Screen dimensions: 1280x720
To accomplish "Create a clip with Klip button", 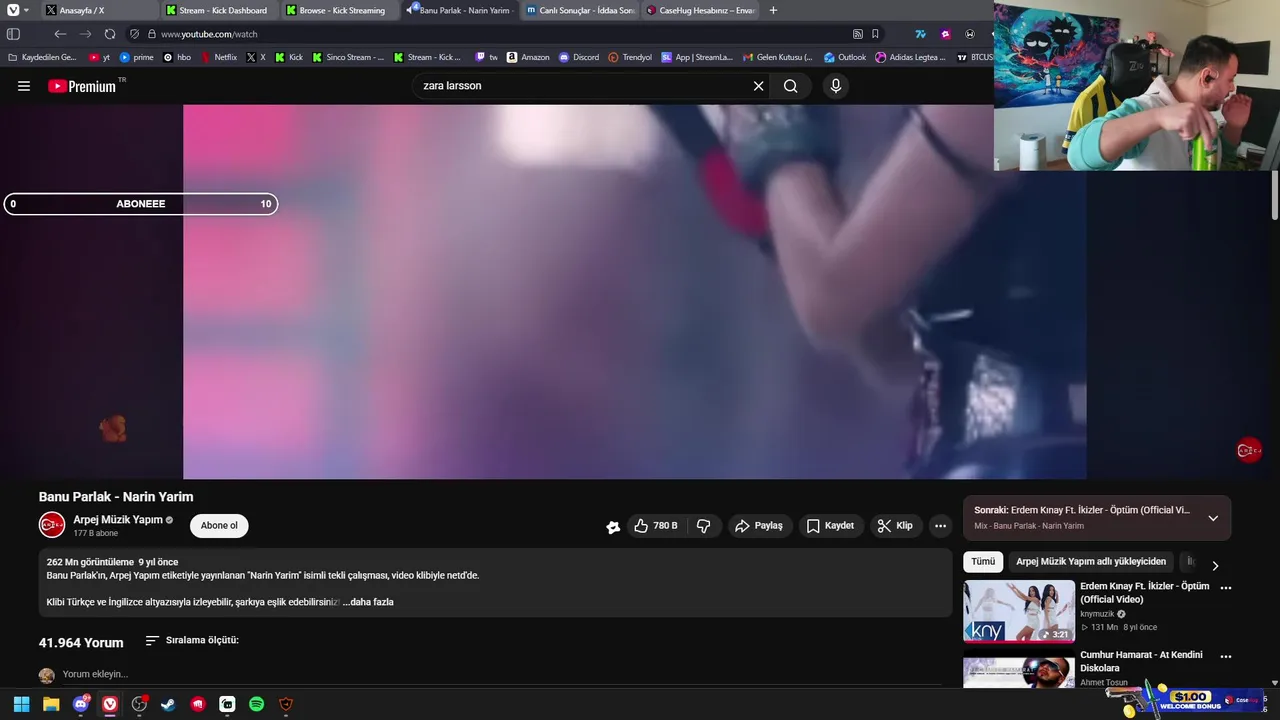I will [894, 526].
